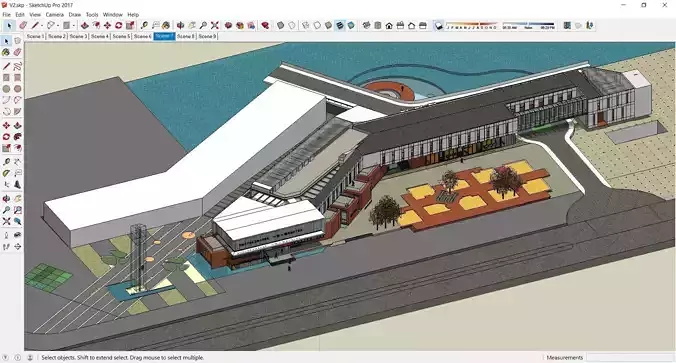Select the Axes tool
Screen dimensions: 676x363
(x=6, y=185)
